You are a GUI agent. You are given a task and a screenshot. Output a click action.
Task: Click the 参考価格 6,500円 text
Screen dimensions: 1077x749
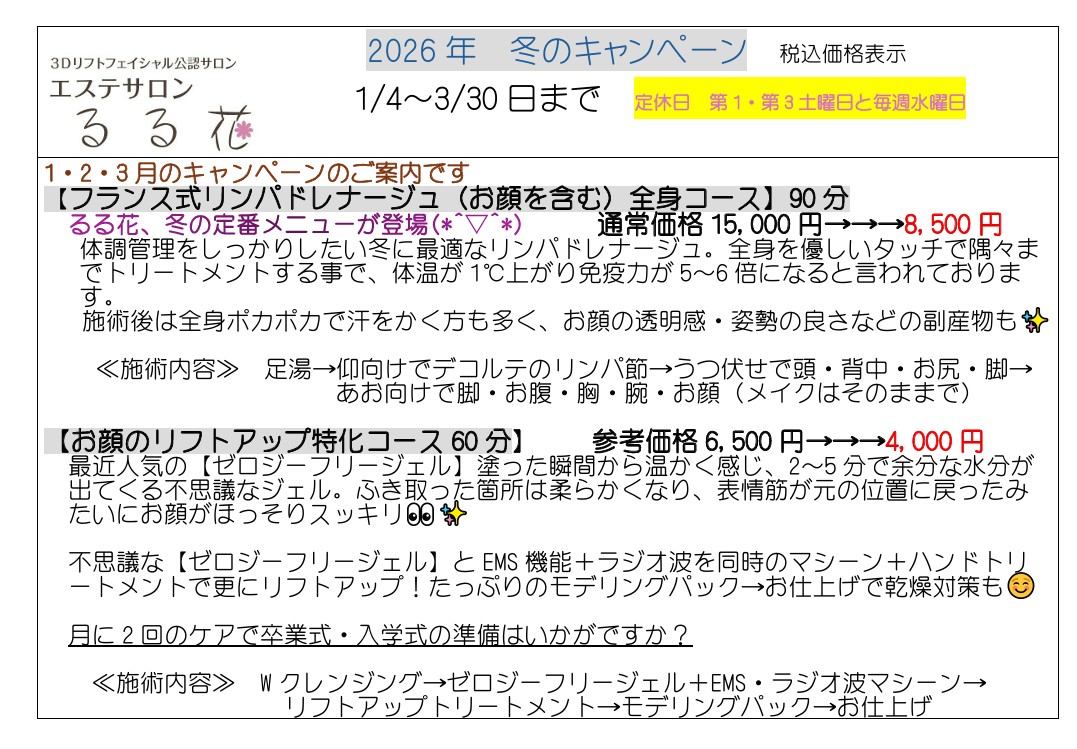tap(697, 441)
